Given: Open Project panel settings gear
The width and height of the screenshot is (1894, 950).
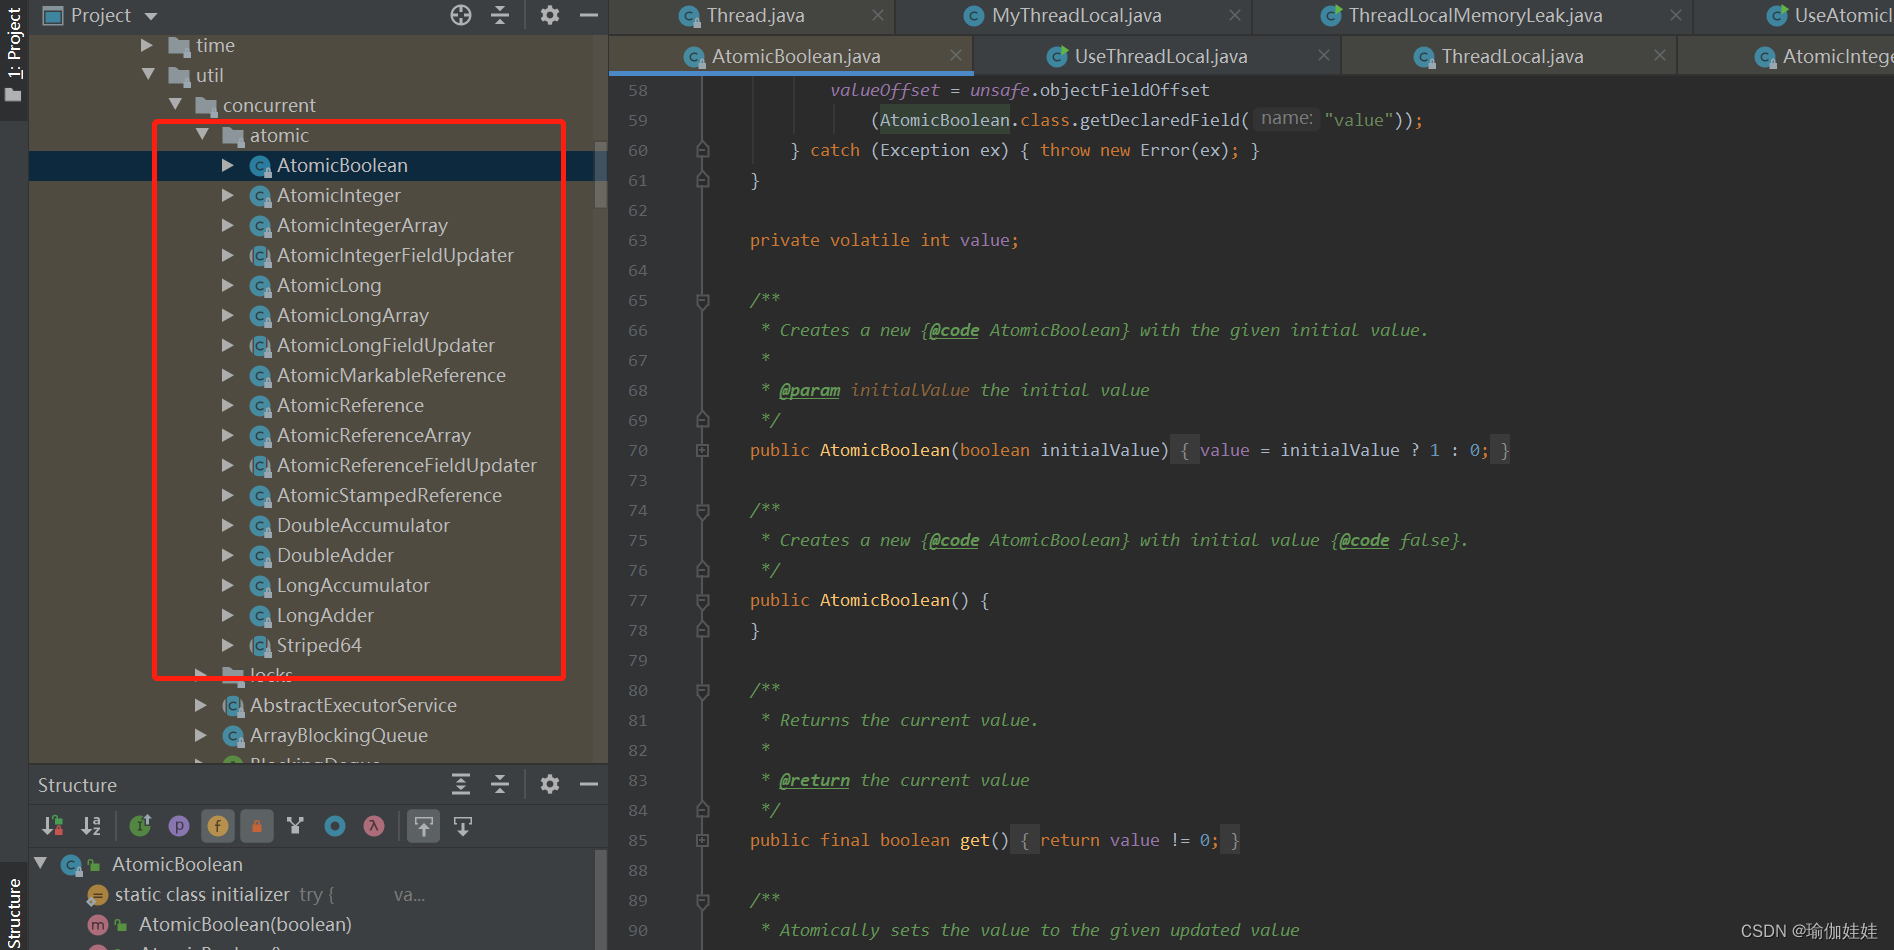Looking at the screenshot, I should tap(550, 15).
